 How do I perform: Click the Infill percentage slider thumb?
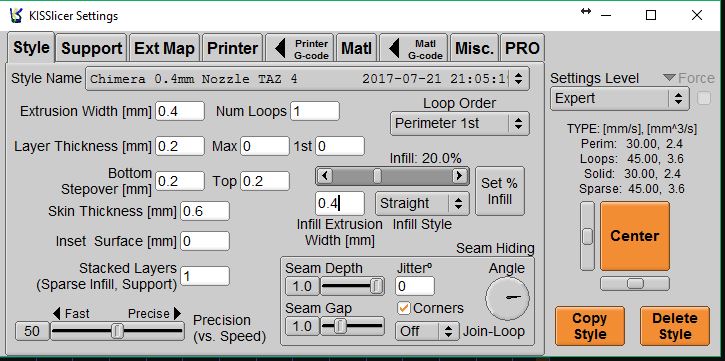(377, 176)
